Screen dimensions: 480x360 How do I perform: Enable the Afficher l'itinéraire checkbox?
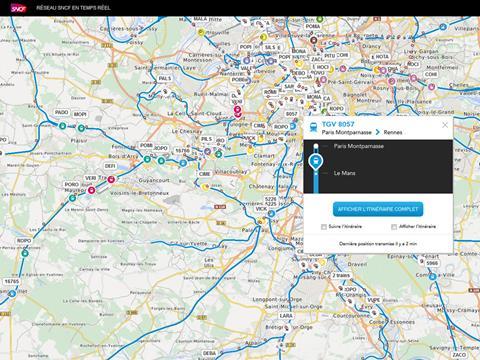tap(394, 227)
